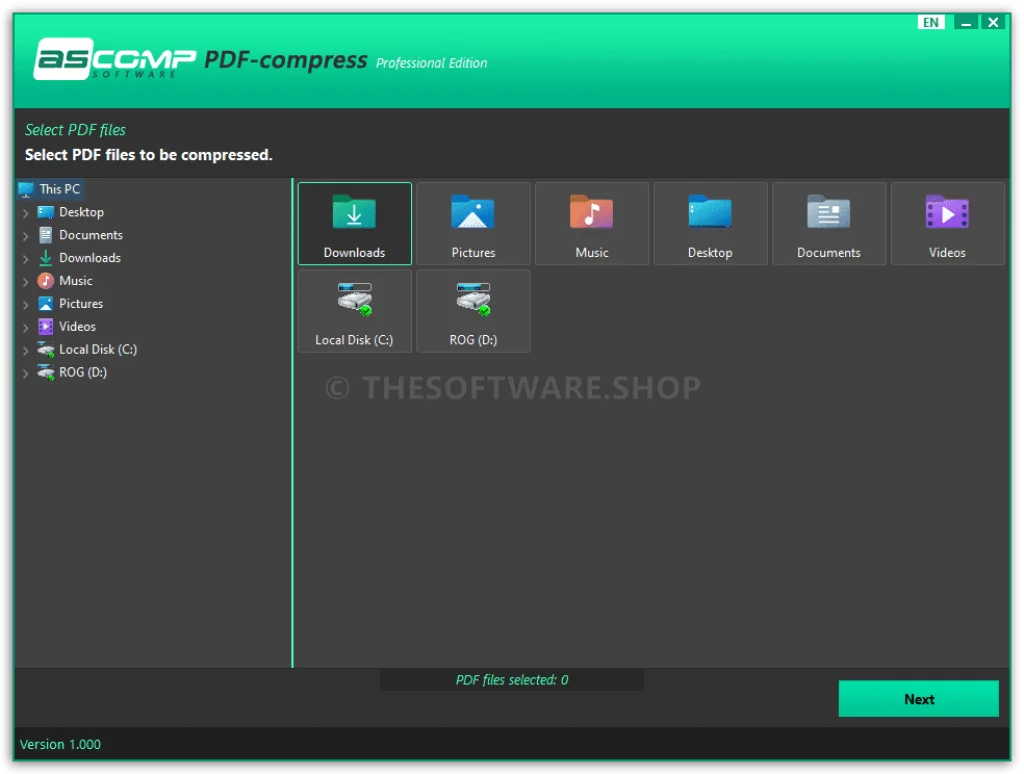1024x774 pixels.
Task: Click the Videos icon in the tree
Action: point(46,327)
